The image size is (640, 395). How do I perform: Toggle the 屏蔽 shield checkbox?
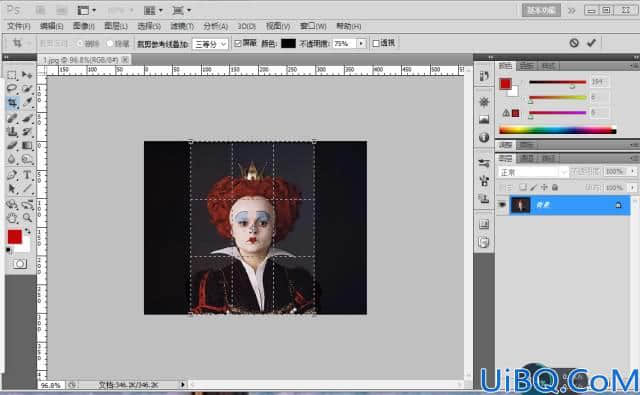(x=238, y=43)
